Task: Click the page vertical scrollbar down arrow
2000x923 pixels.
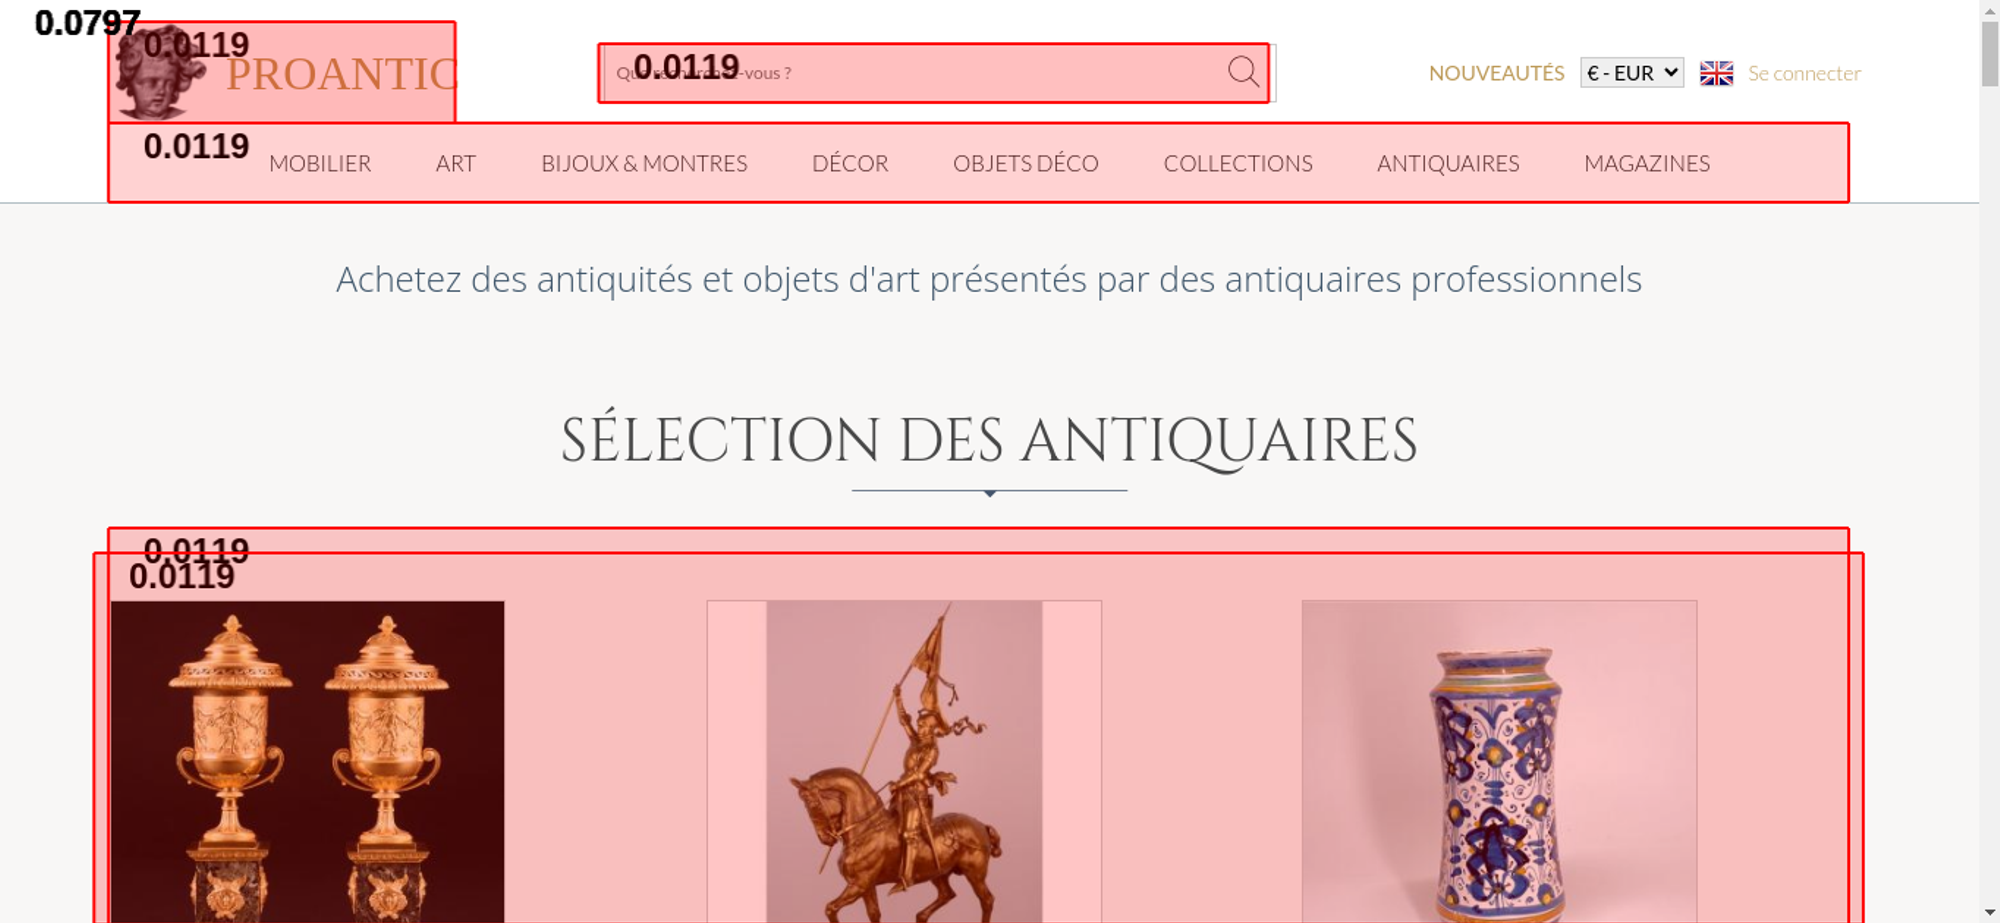Action: coord(1989,912)
